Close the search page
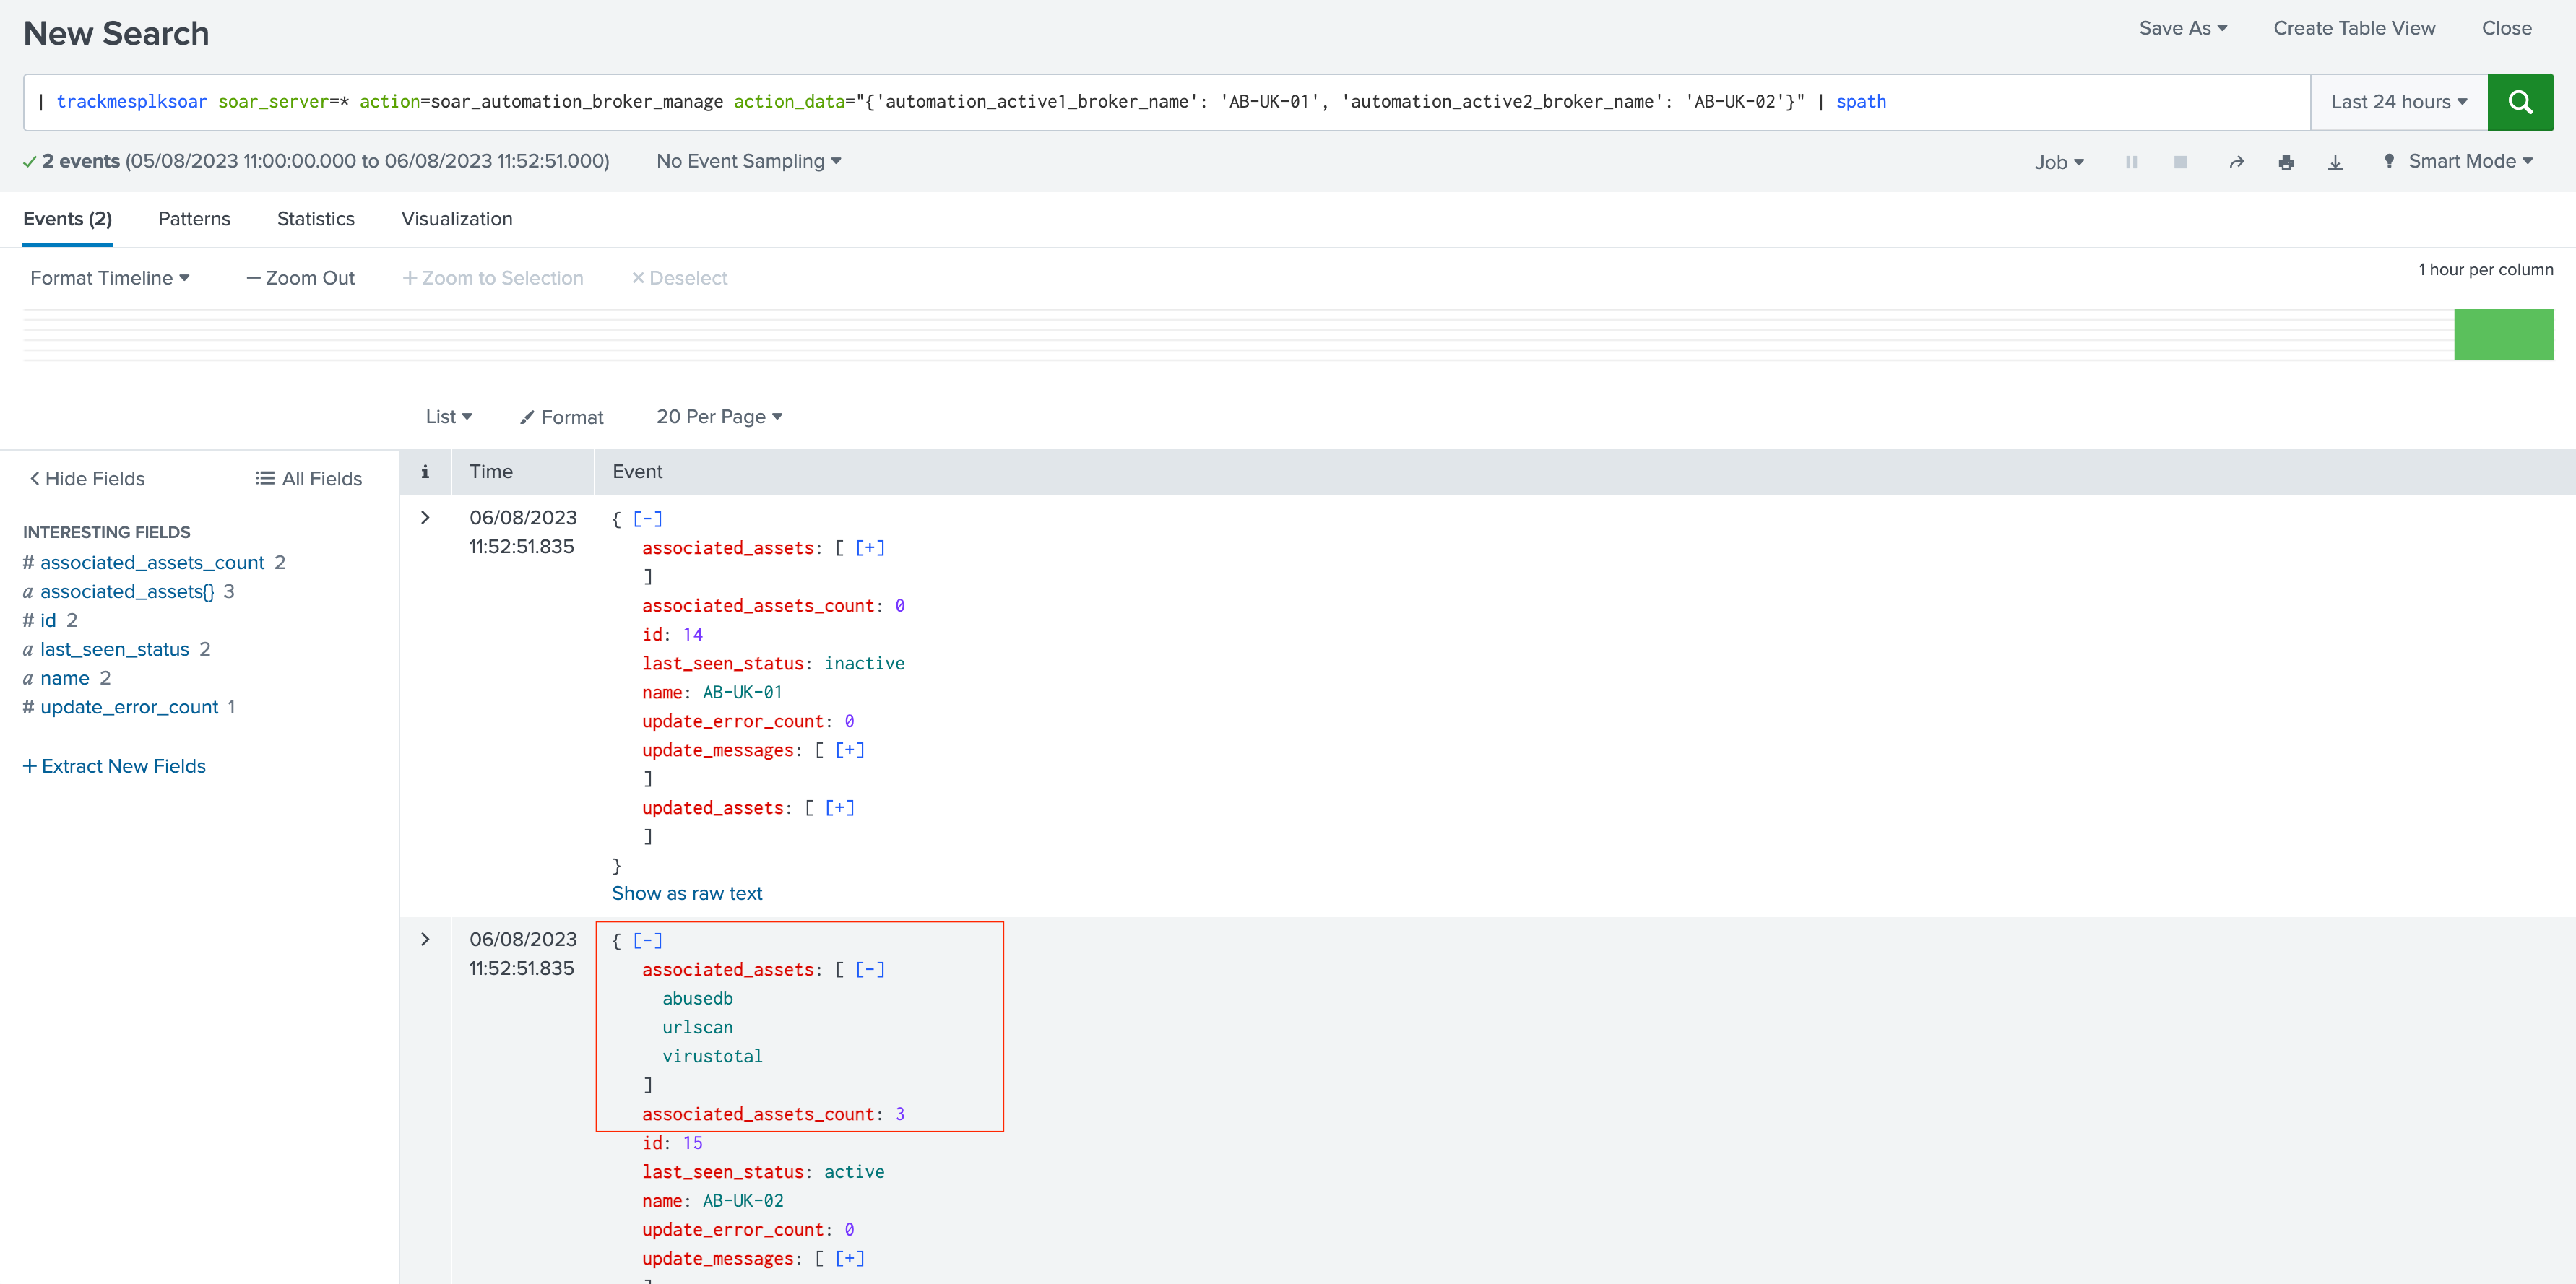 pyautogui.click(x=2506, y=28)
